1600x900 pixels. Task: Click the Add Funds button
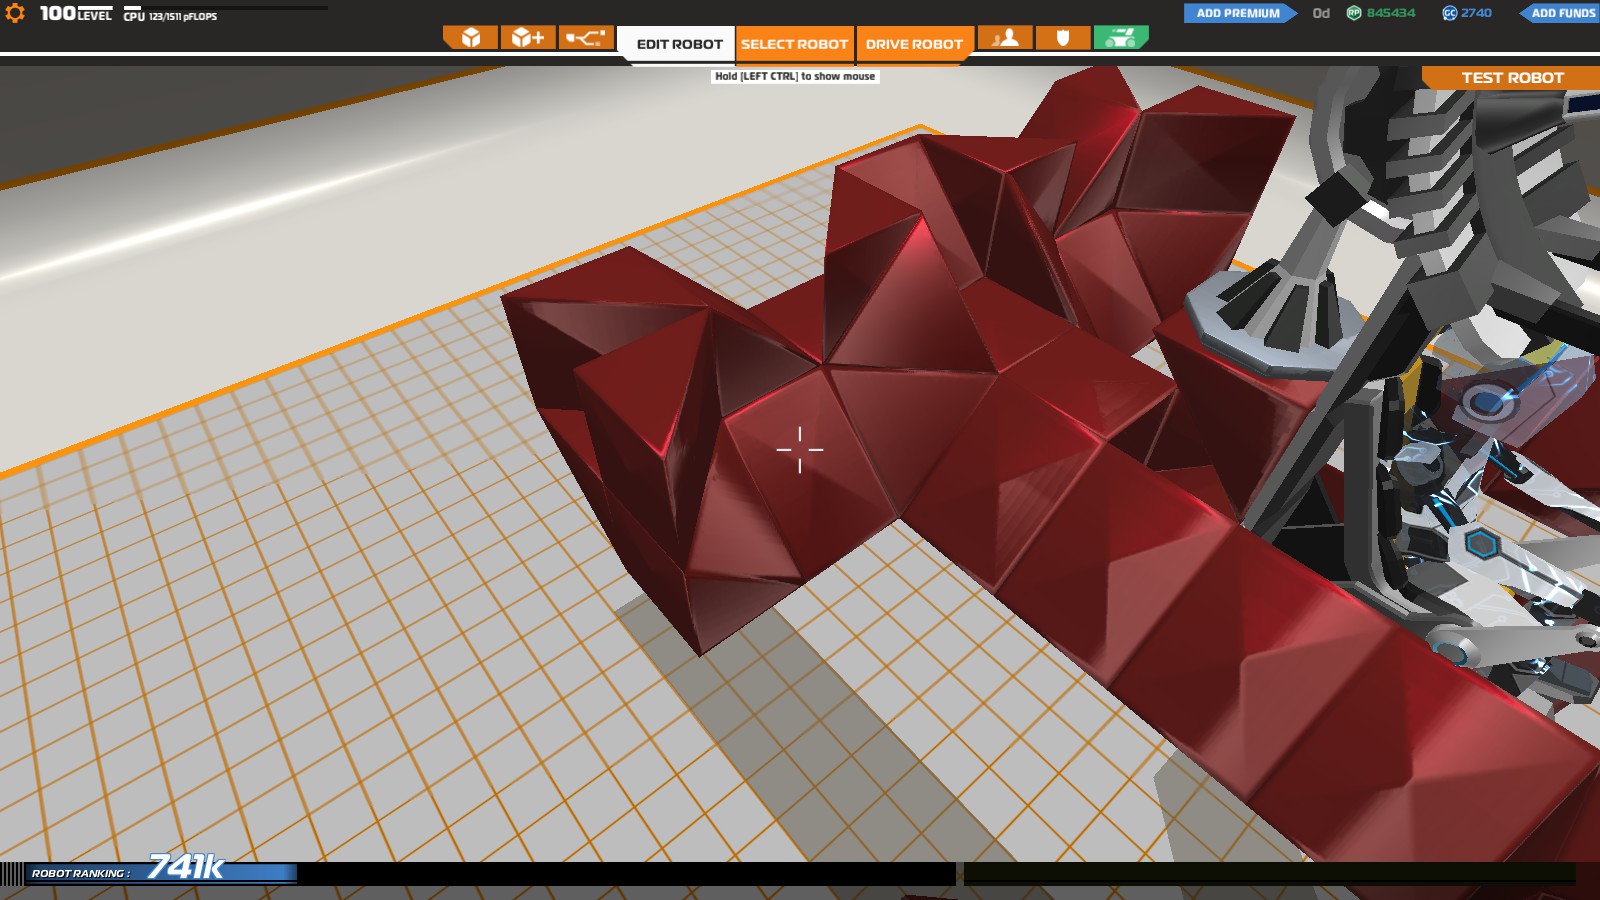(1559, 13)
